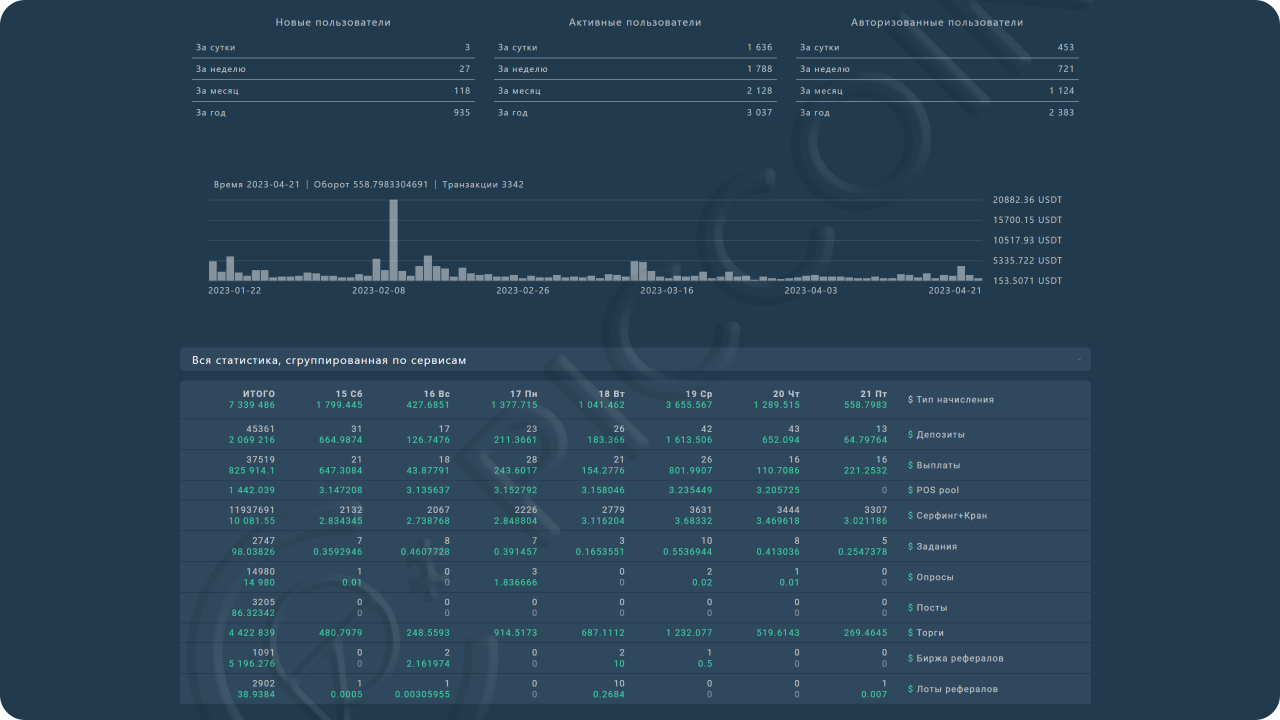1280x720 pixels.
Task: Click the dollar icon beside Серфинг+Кран
Action: [910, 516]
